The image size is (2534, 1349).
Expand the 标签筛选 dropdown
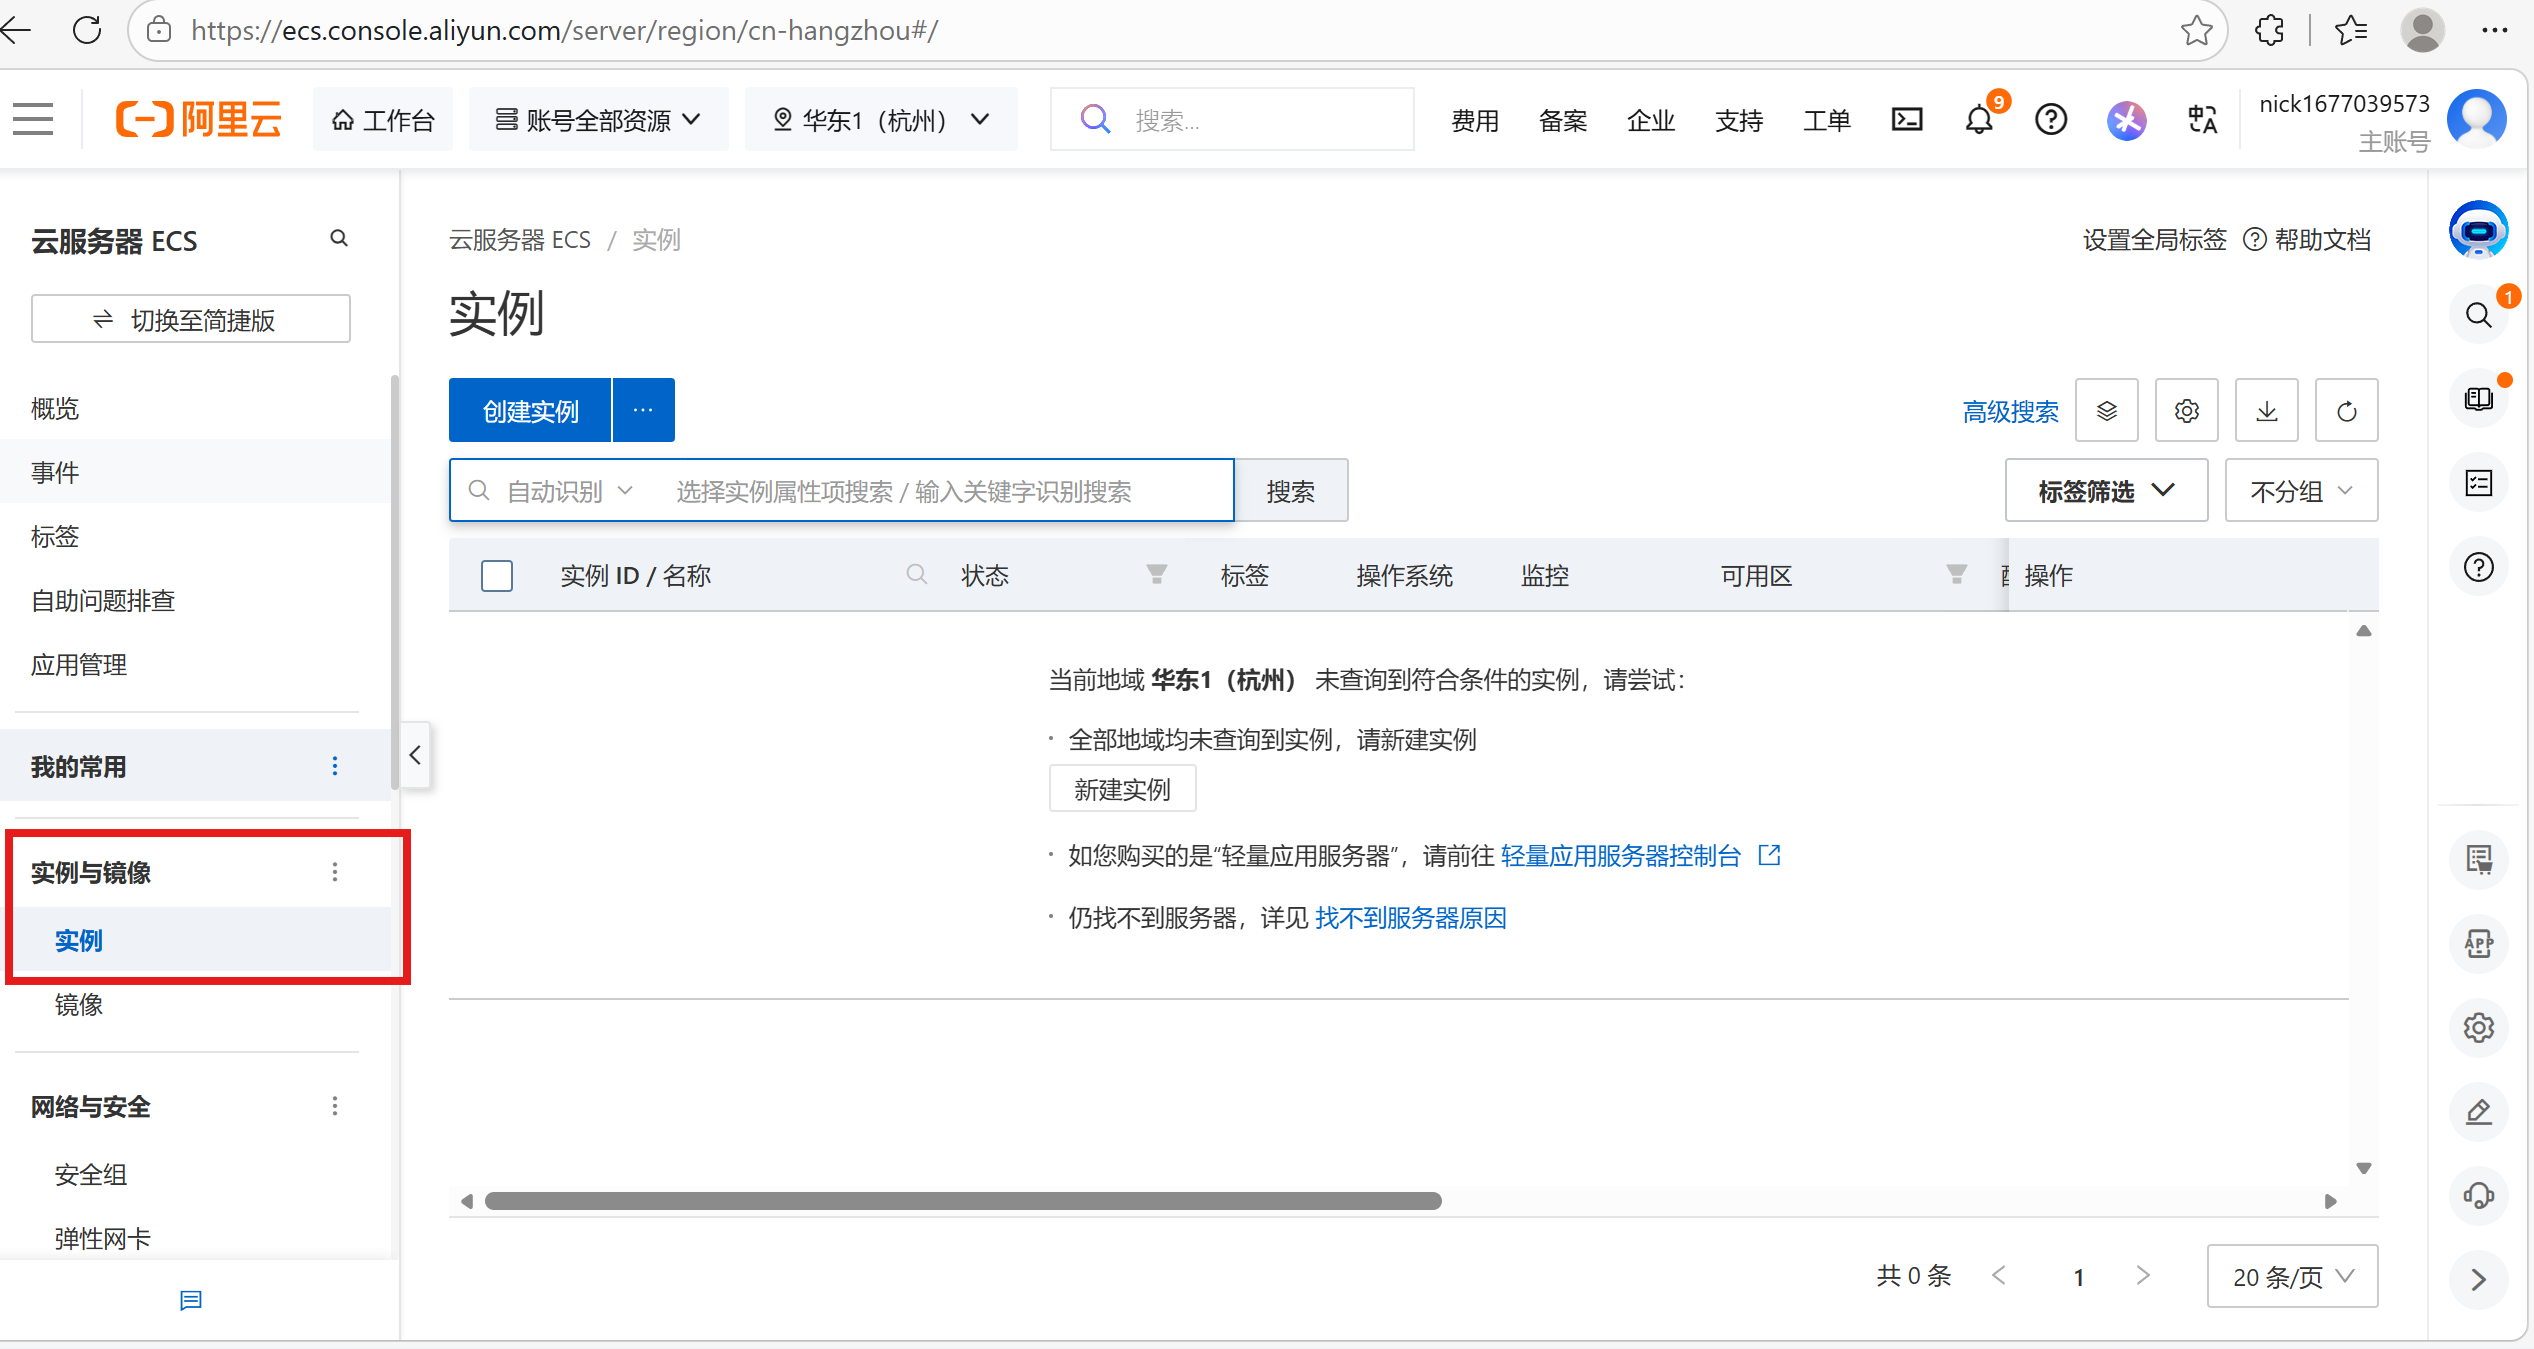coord(2105,491)
